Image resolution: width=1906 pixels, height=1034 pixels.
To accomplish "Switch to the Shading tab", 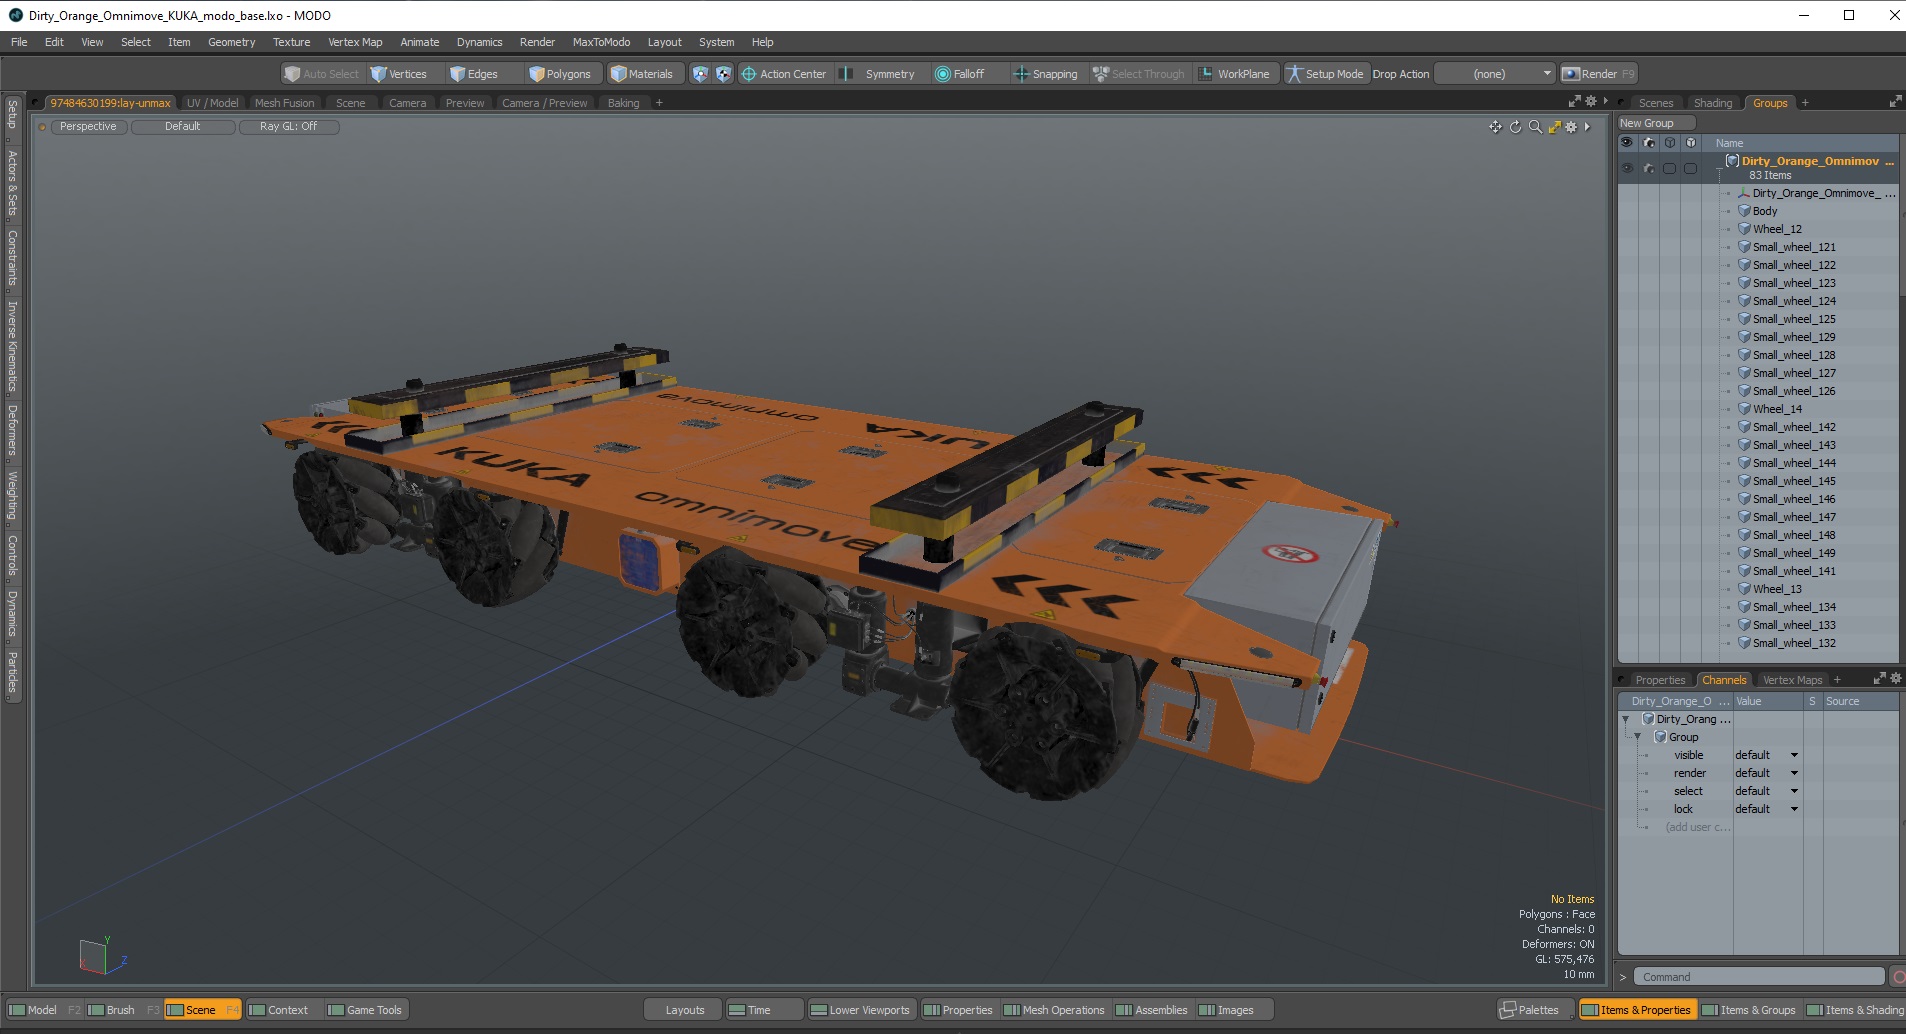I will 1712,103.
